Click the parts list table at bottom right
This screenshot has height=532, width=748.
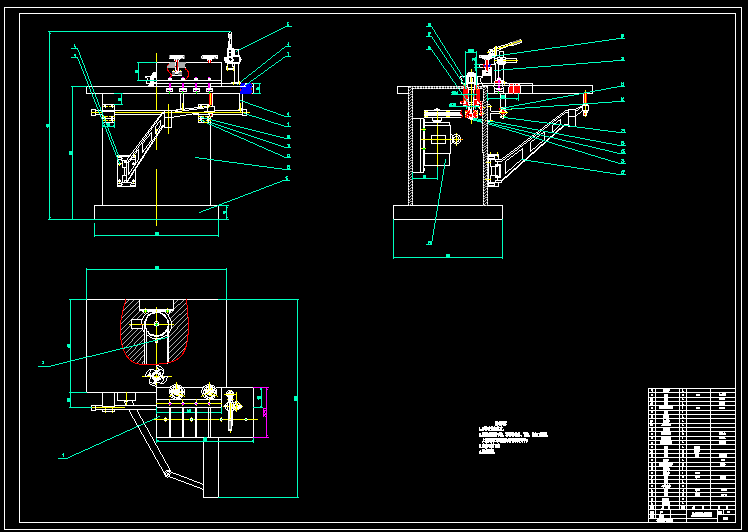[691, 455]
